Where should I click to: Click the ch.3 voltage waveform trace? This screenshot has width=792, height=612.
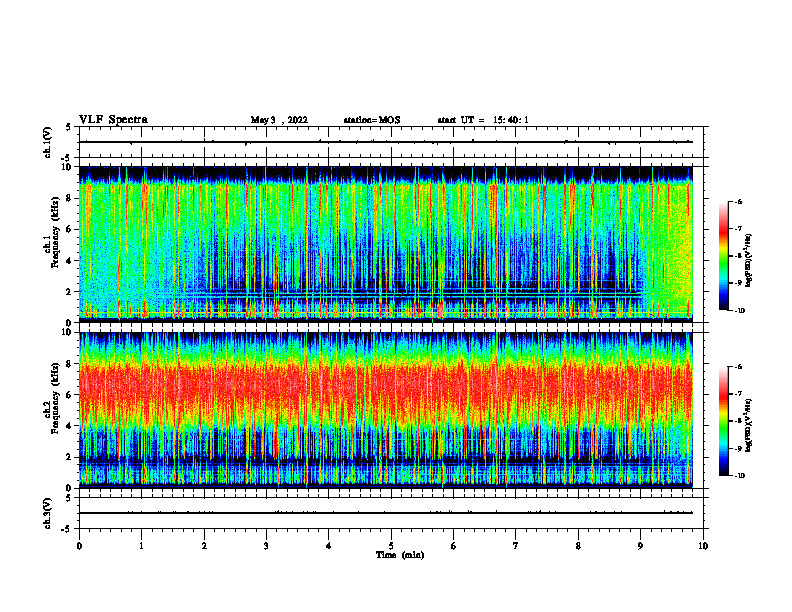coord(386,513)
